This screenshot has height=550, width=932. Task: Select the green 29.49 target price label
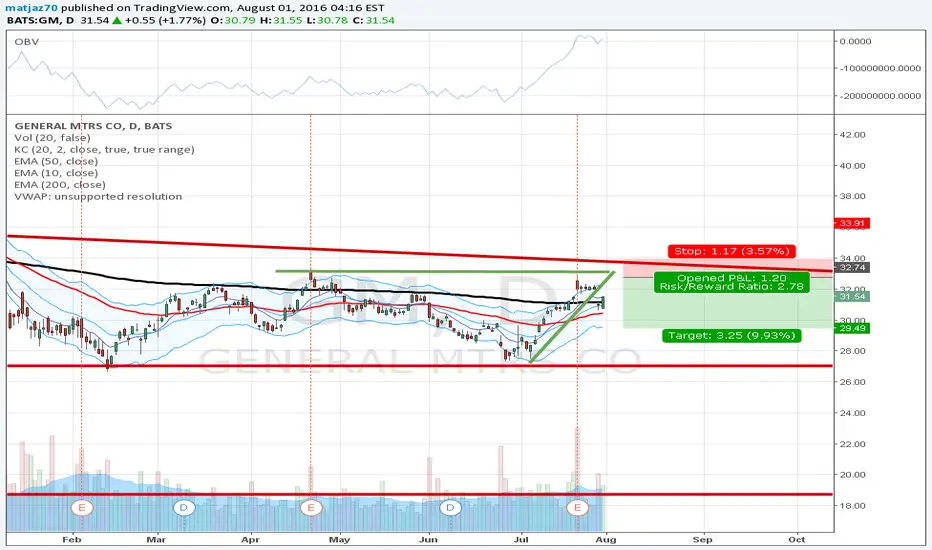(852, 328)
